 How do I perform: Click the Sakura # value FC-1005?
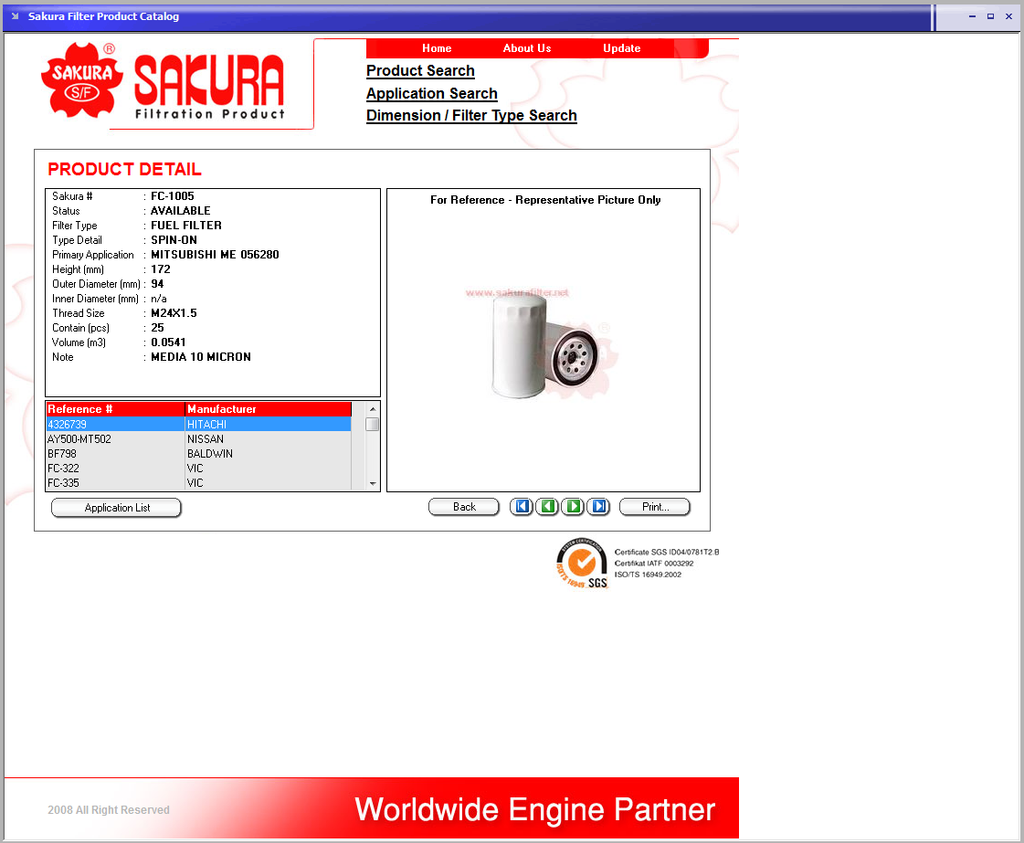click(172, 196)
